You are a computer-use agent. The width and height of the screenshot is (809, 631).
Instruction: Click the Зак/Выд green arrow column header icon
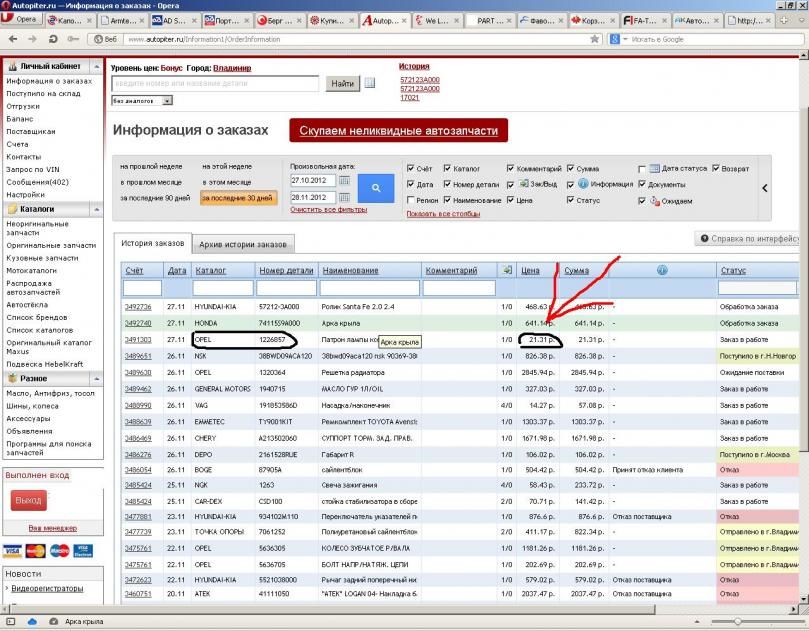click(x=507, y=270)
